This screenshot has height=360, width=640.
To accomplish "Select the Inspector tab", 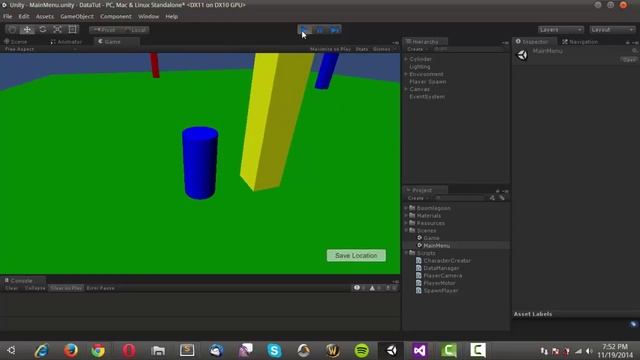I will click(534, 42).
